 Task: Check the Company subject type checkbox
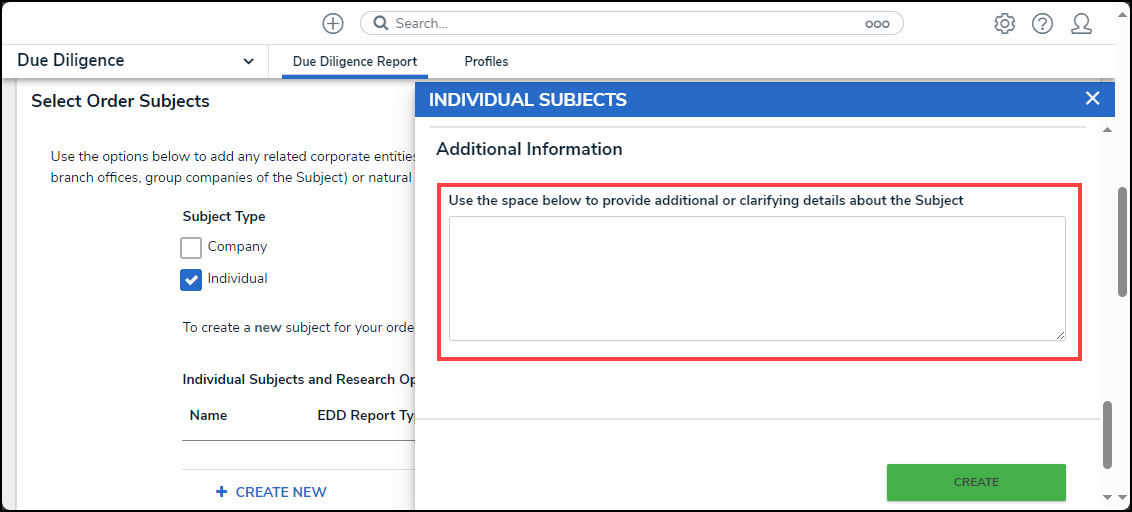191,248
